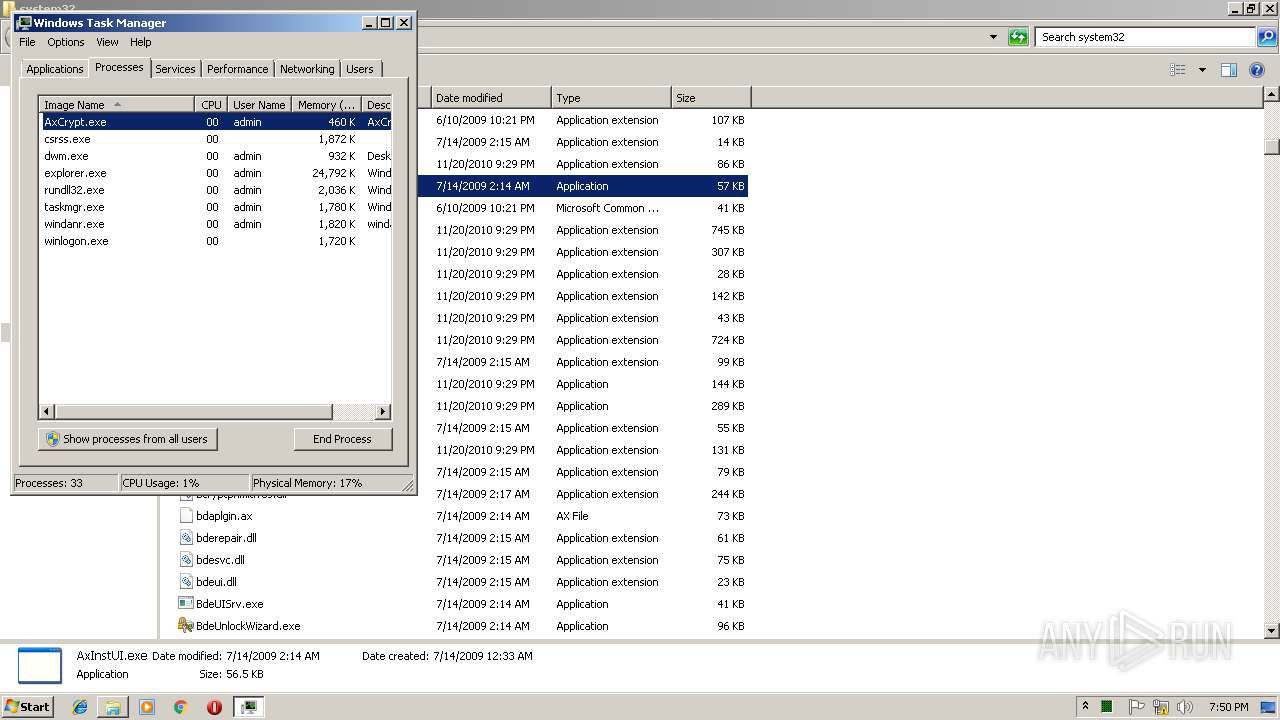The height and width of the screenshot is (720, 1280).
Task: Switch to the Services tab
Action: coord(175,69)
